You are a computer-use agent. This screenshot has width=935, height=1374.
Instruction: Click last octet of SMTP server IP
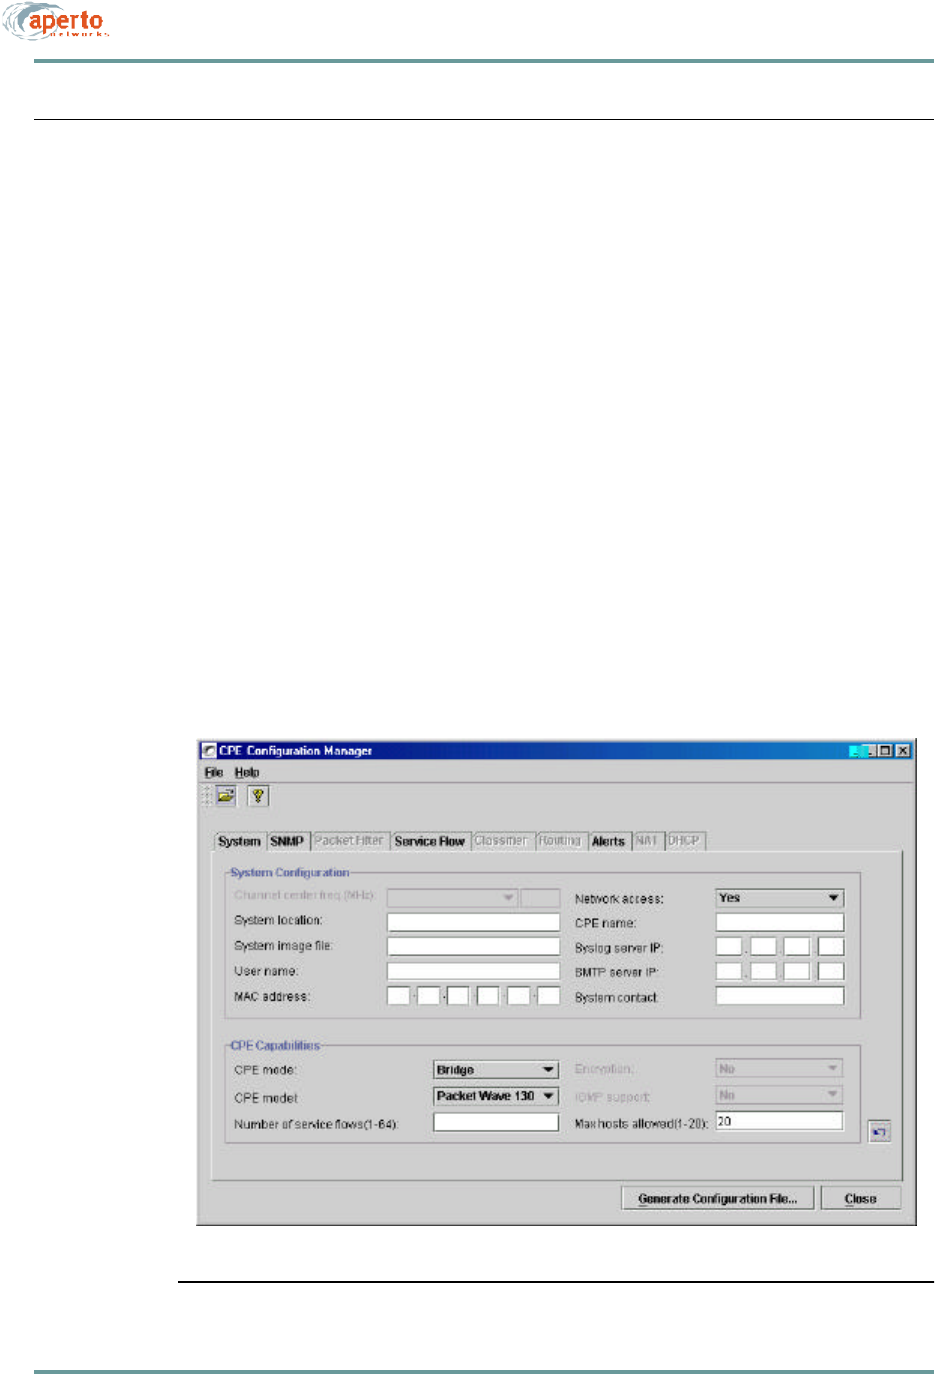coord(831,971)
